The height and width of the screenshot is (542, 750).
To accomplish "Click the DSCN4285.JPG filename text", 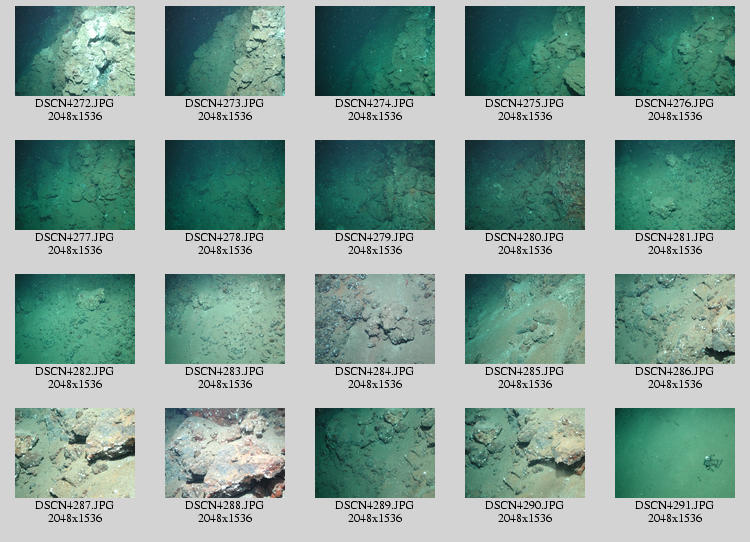I will [x=524, y=371].
